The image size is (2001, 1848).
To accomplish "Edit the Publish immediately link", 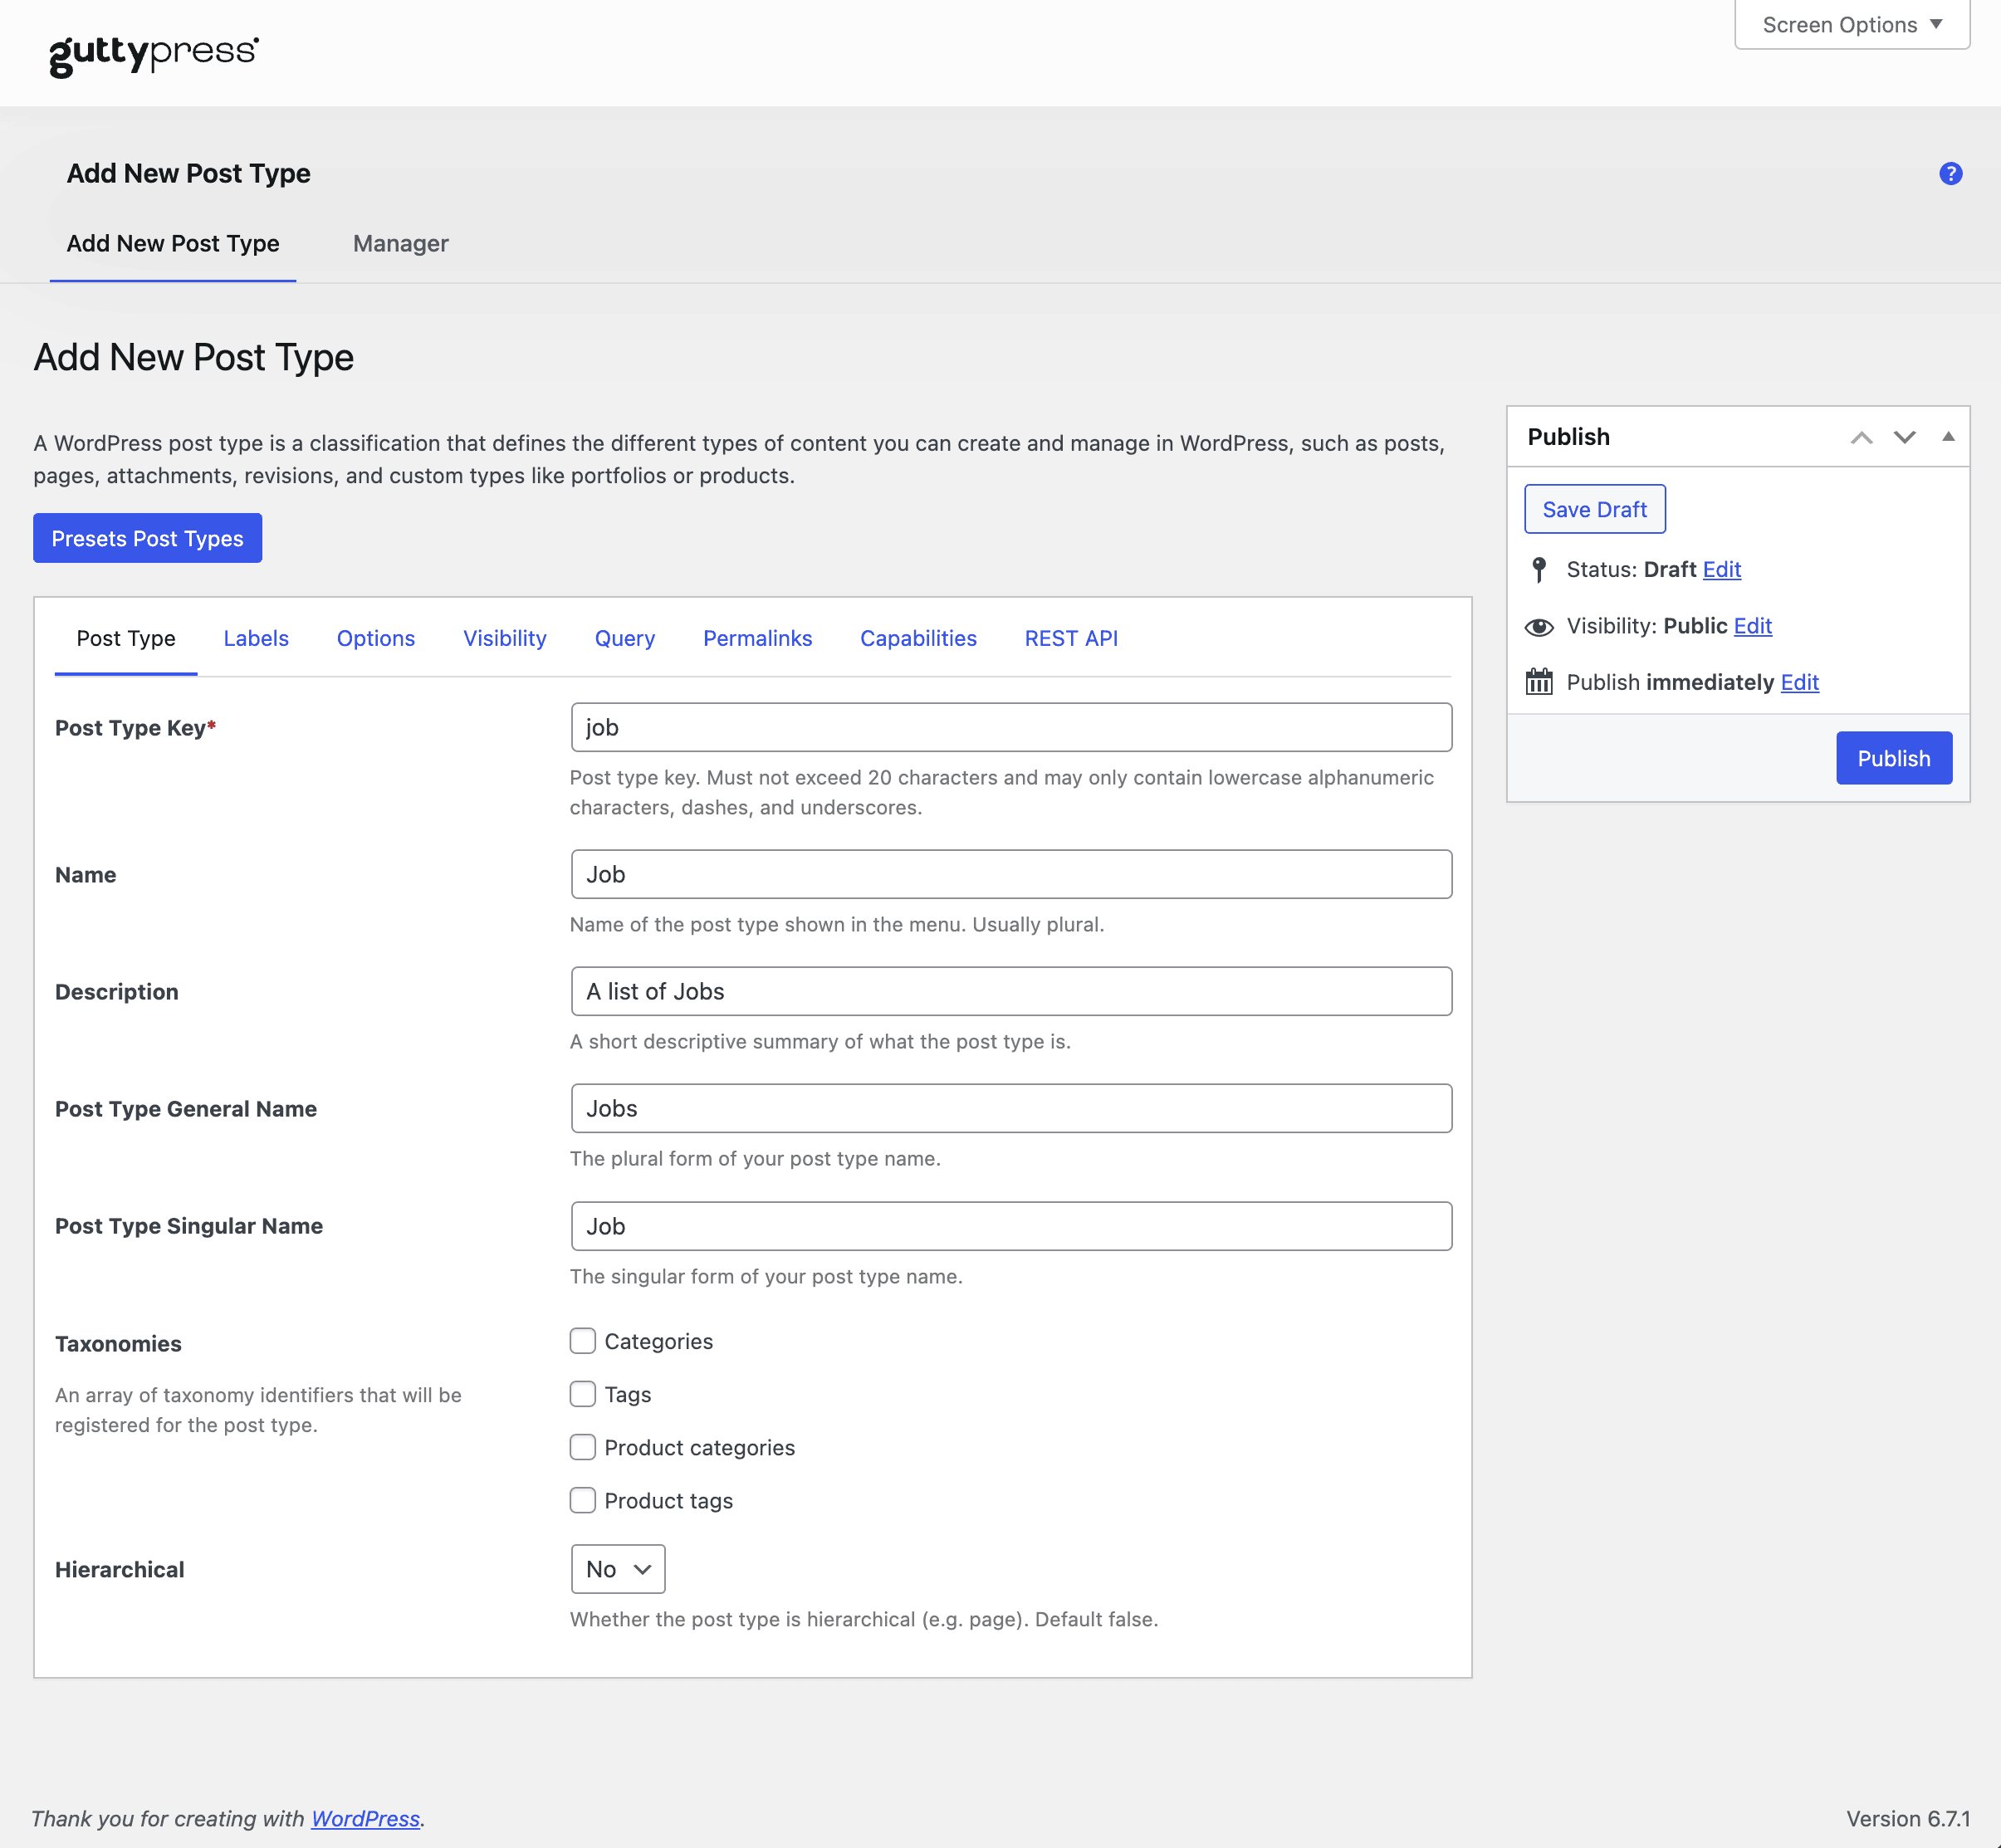I will [x=1799, y=682].
